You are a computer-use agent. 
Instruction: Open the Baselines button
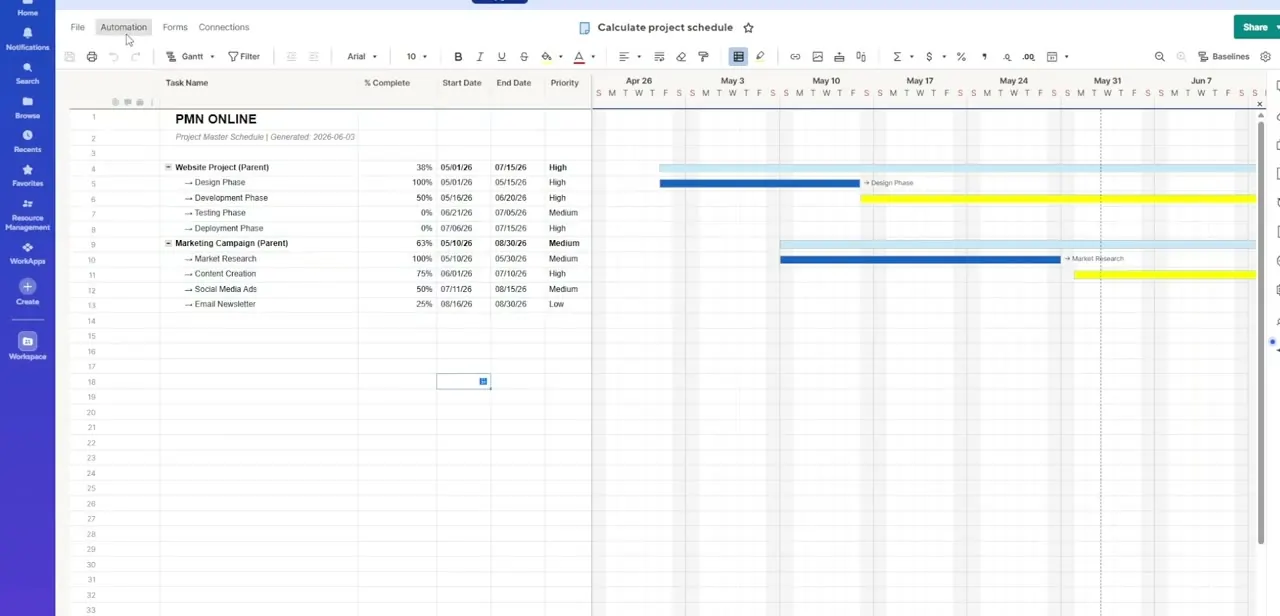(1224, 57)
